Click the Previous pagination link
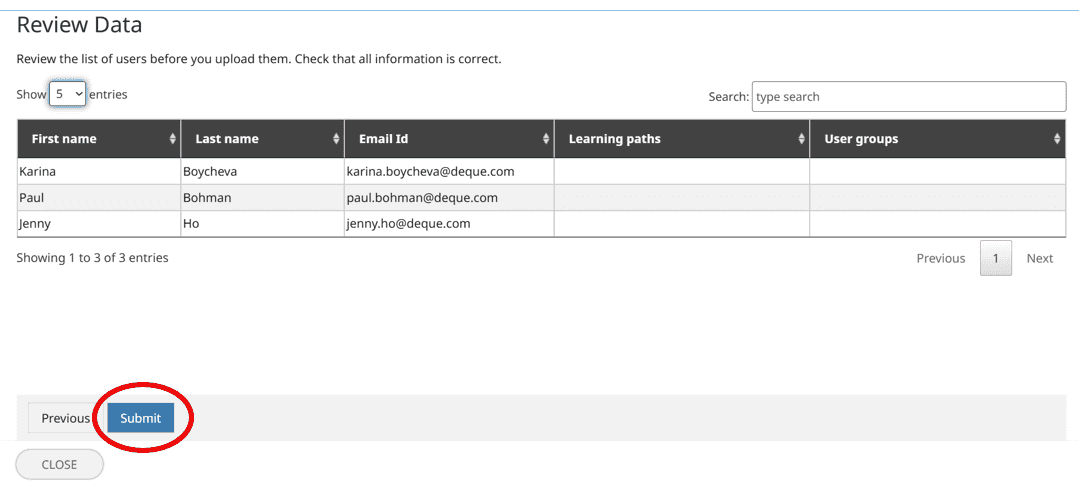 [x=940, y=258]
